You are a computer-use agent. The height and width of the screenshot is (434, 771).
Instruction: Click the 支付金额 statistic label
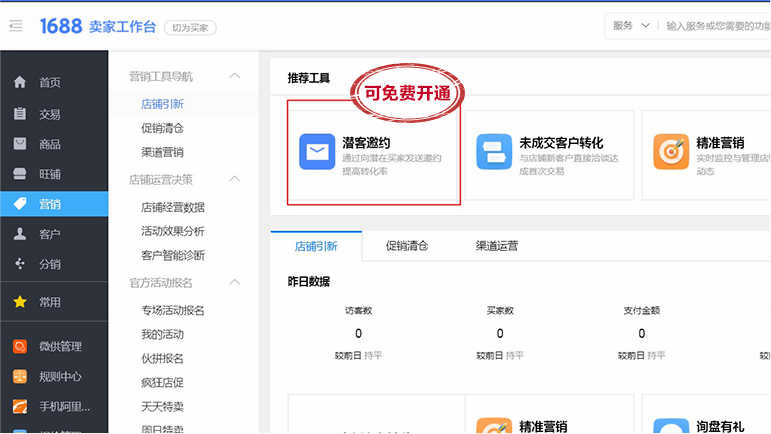[x=642, y=310]
